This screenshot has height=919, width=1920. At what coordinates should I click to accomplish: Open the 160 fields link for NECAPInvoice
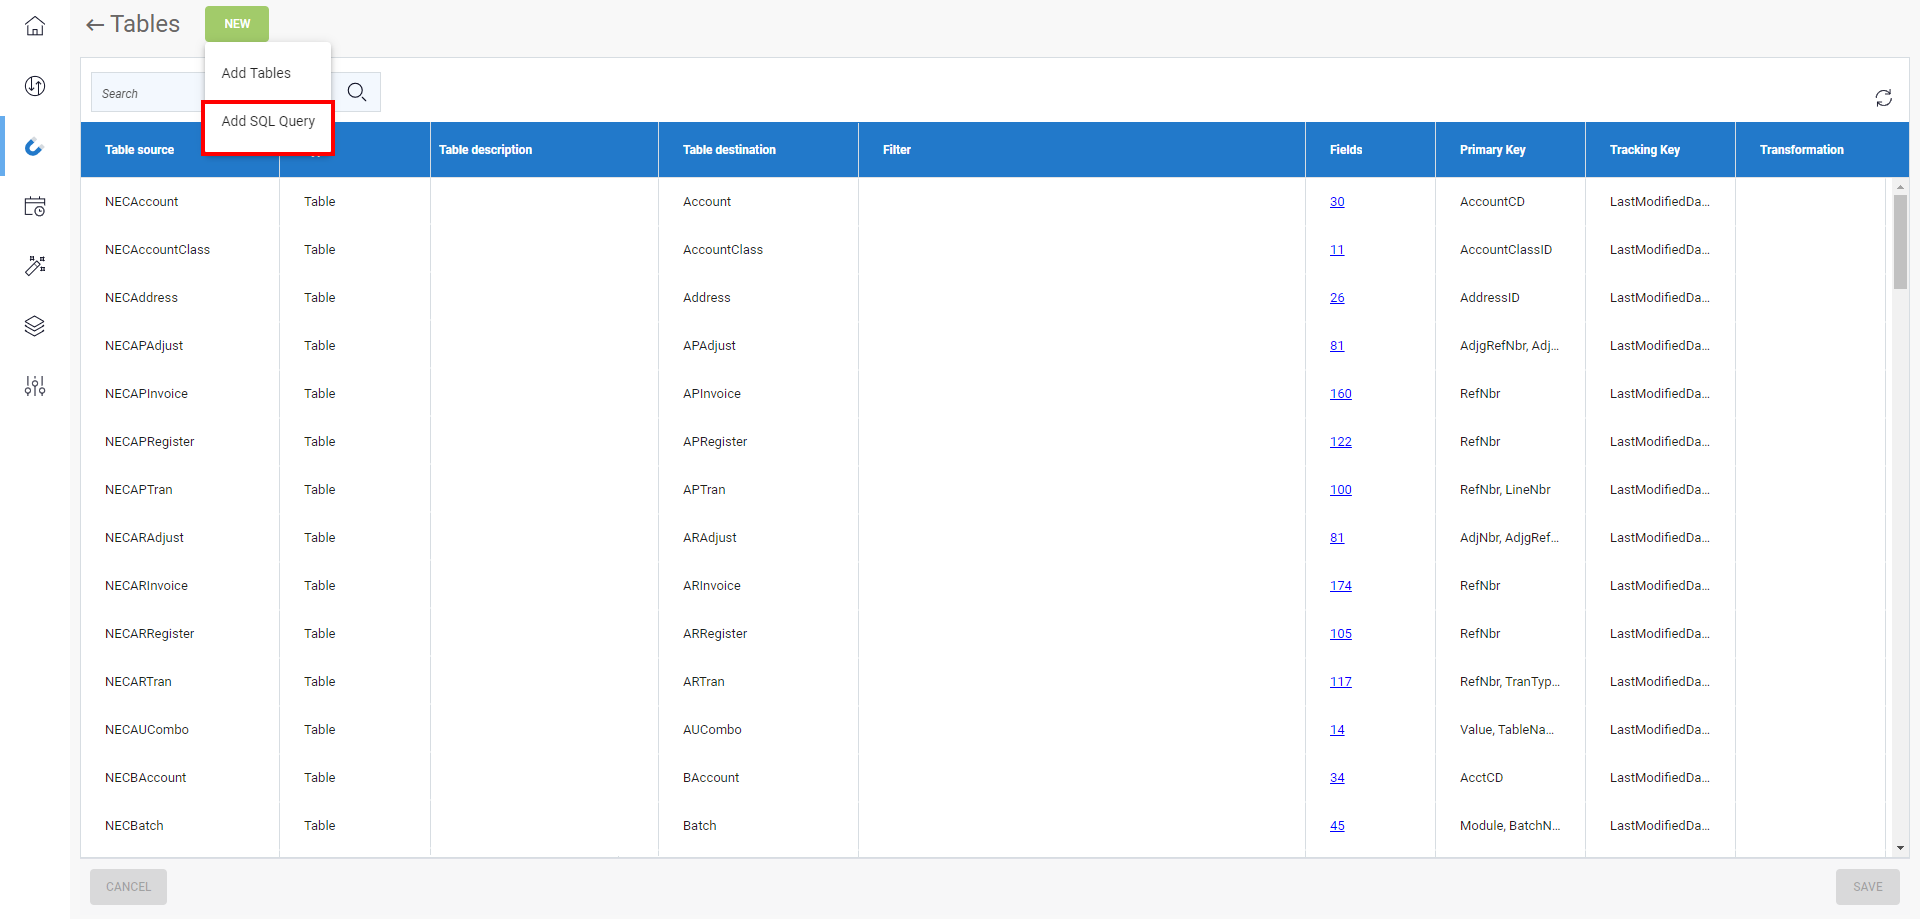click(1340, 394)
